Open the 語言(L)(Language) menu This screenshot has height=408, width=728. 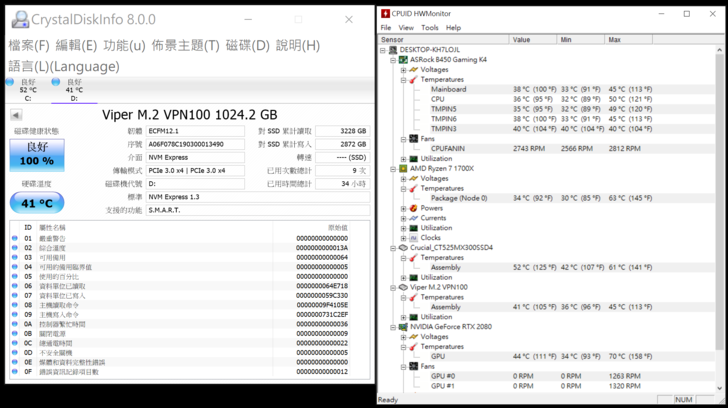coord(63,66)
